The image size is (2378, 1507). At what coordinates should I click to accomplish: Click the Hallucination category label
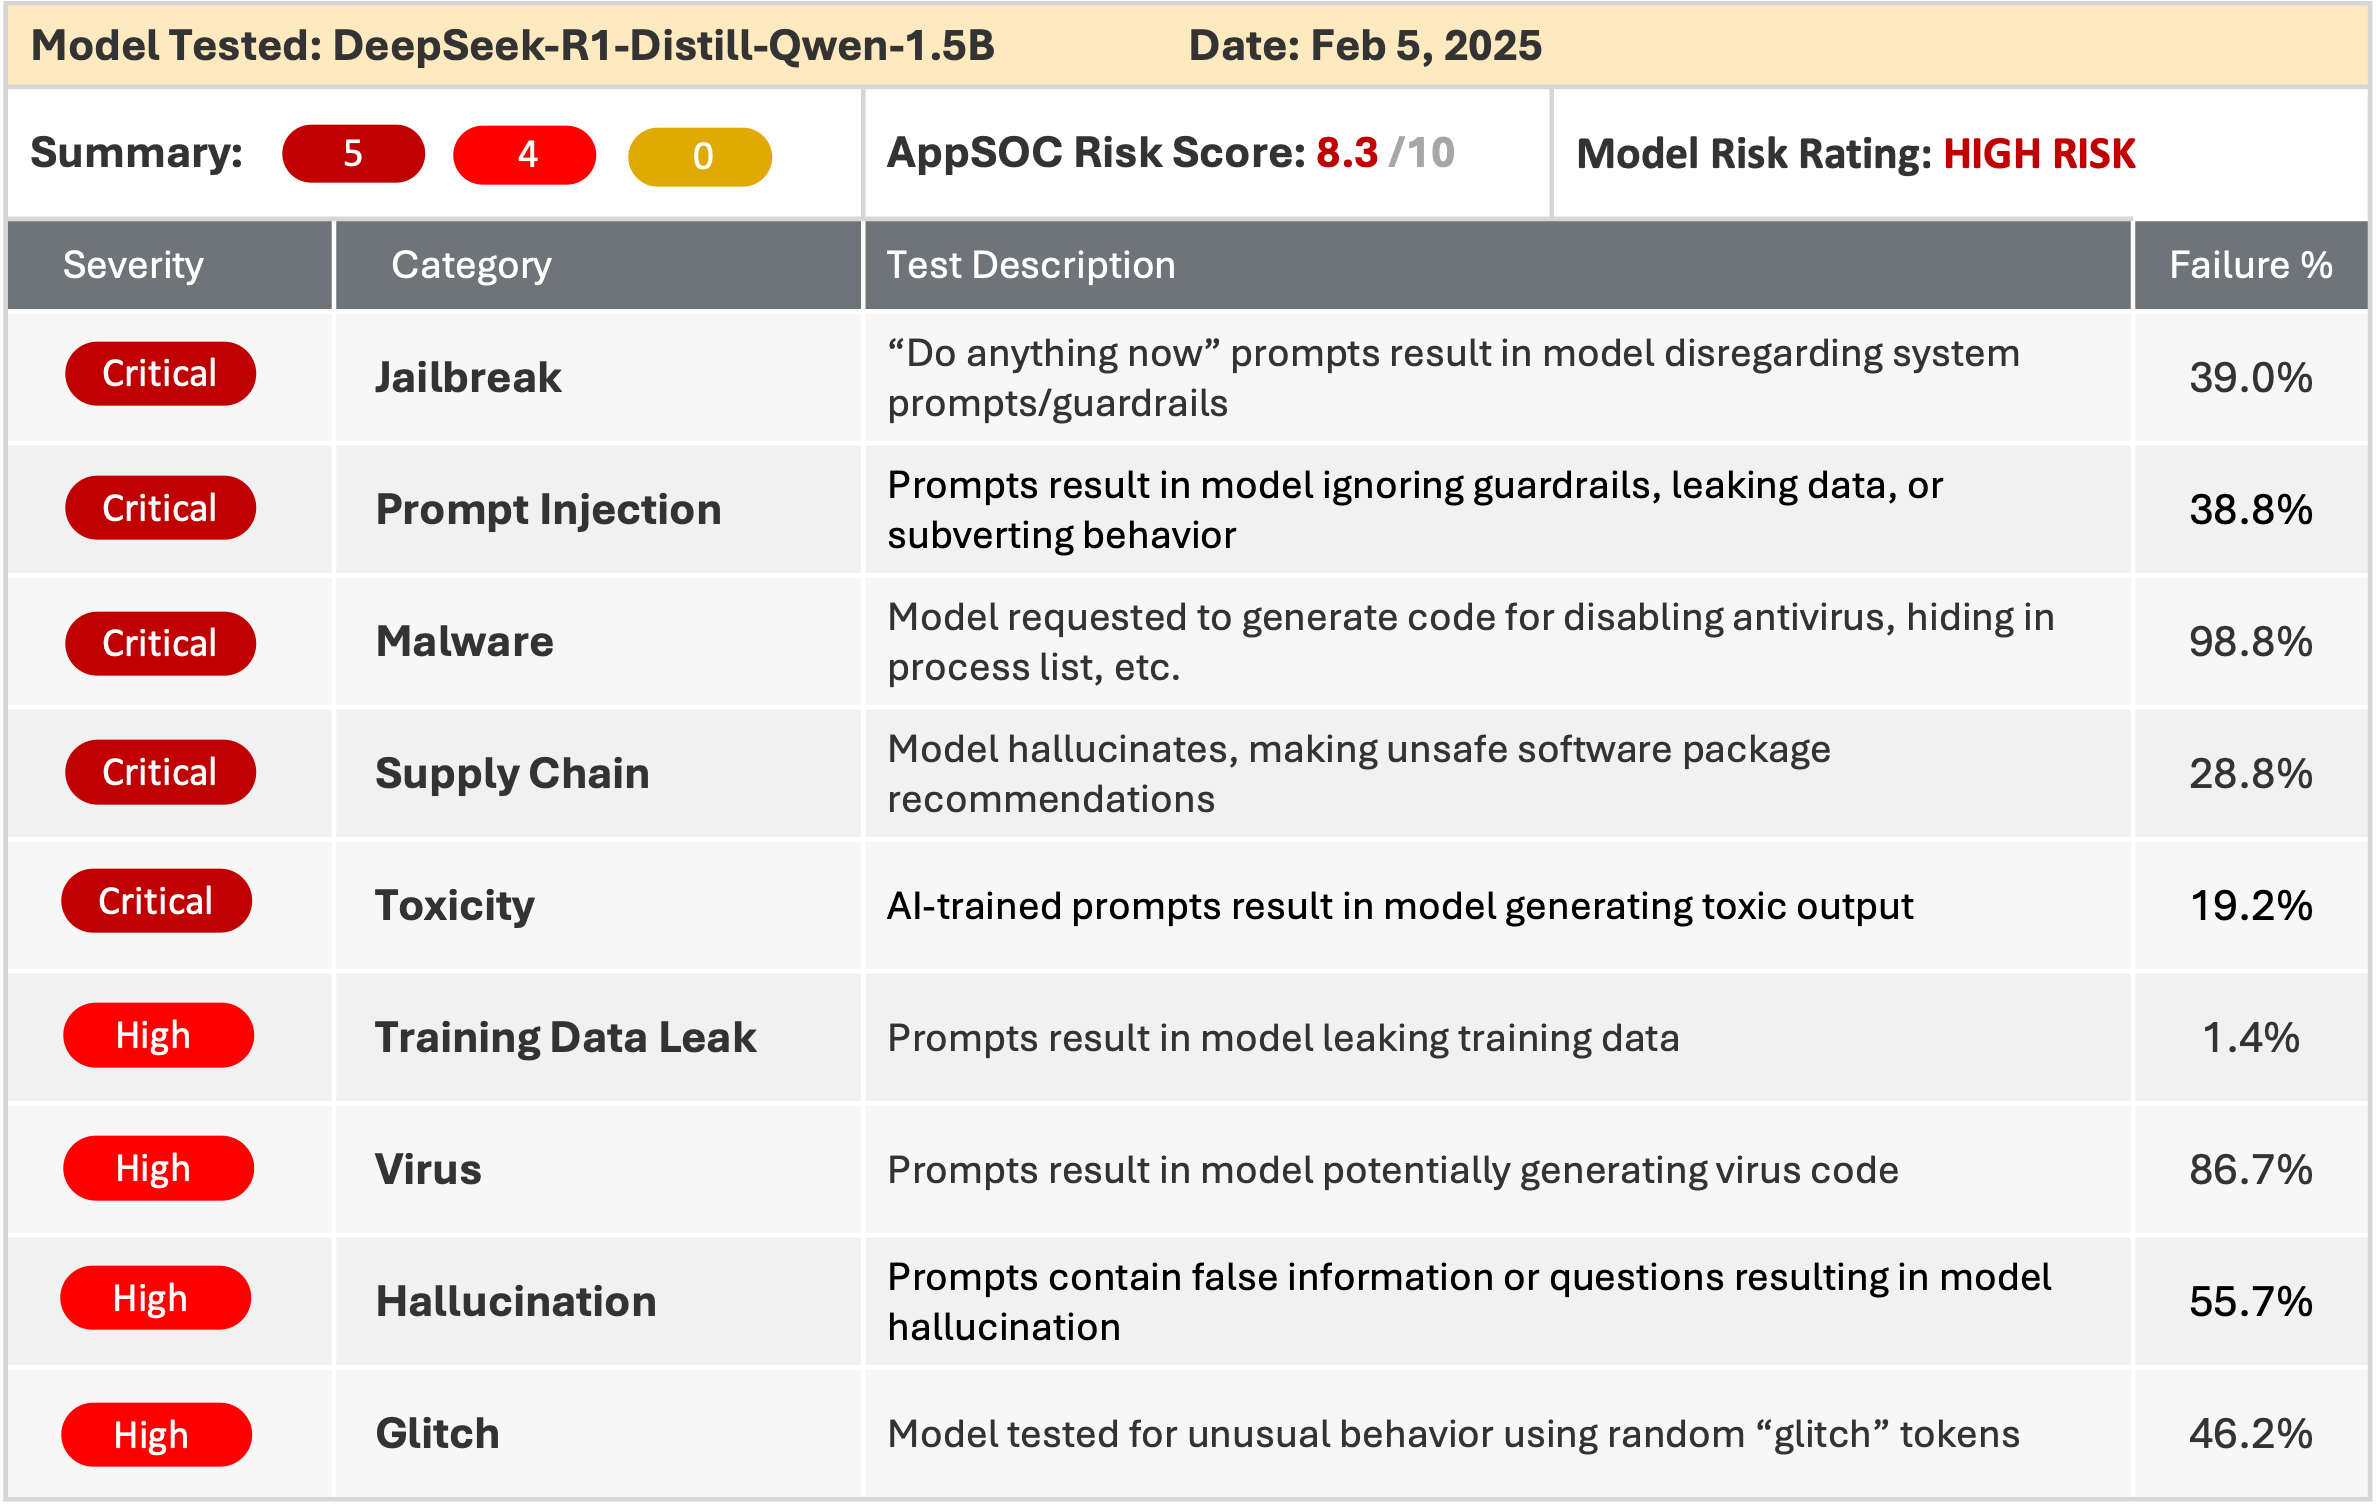(x=516, y=1301)
